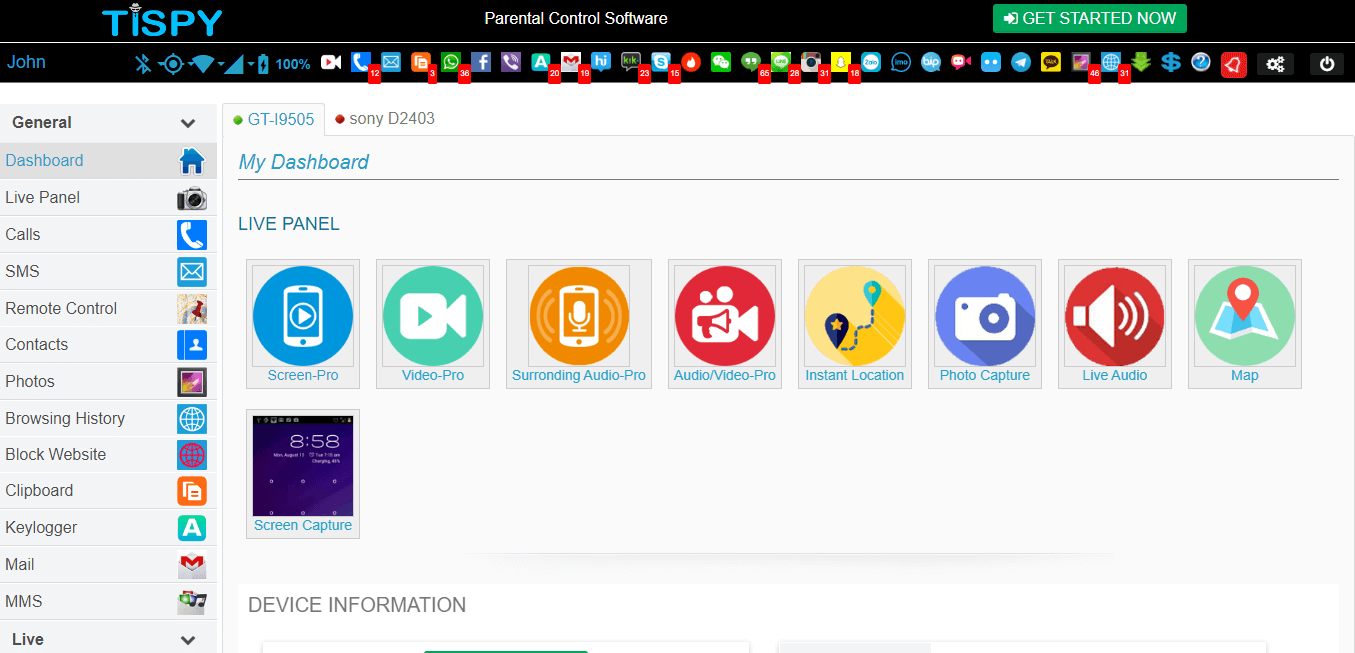Open Gmail icon with badge 19

tap(571, 62)
